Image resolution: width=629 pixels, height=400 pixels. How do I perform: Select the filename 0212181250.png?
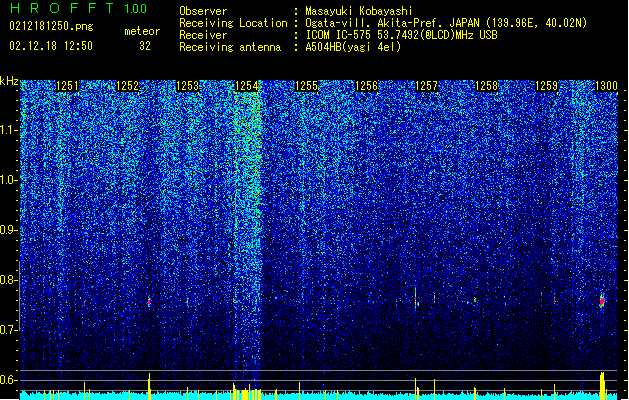coord(51,26)
